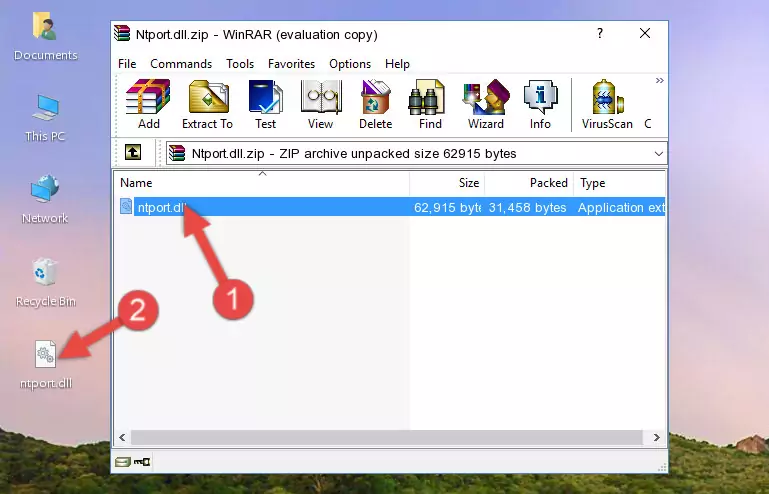Close the WinRAR window
Viewport: 769px width, 494px height.
(645, 33)
